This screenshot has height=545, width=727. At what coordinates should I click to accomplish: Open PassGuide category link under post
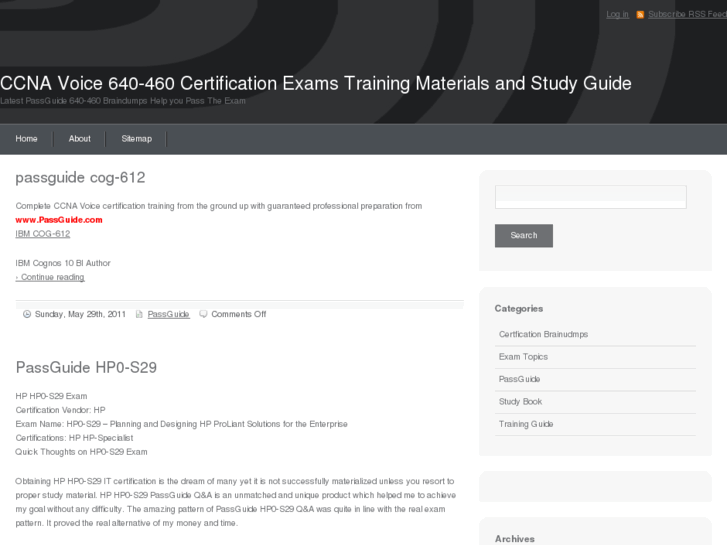point(169,314)
